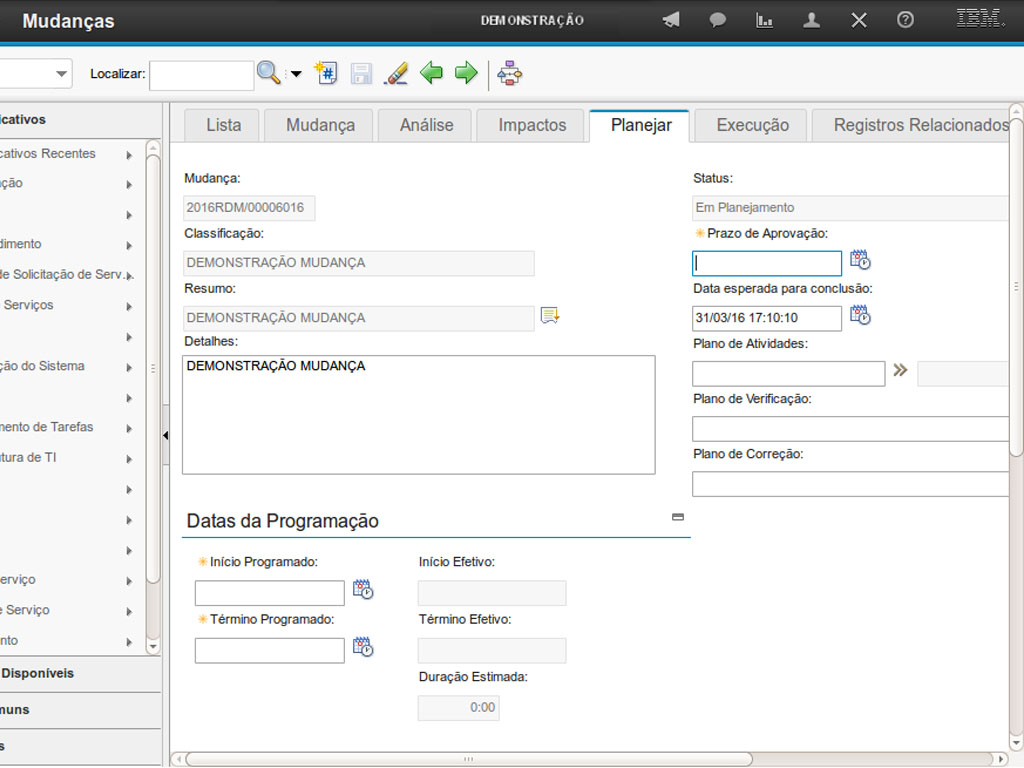Open the workflow route icon
1024x768 pixels.
tap(510, 73)
